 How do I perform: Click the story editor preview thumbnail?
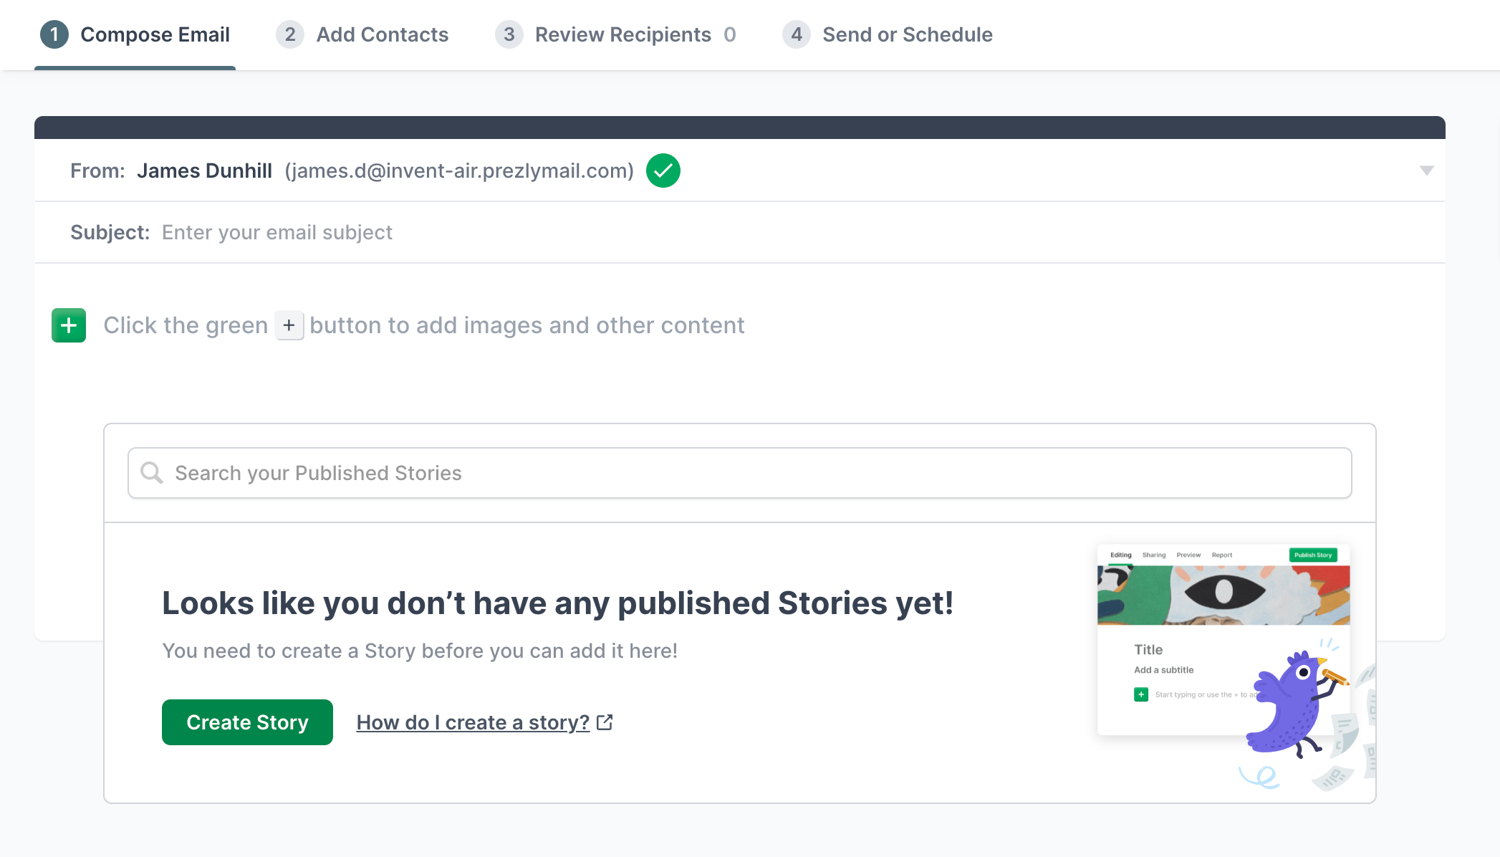coord(1223,640)
